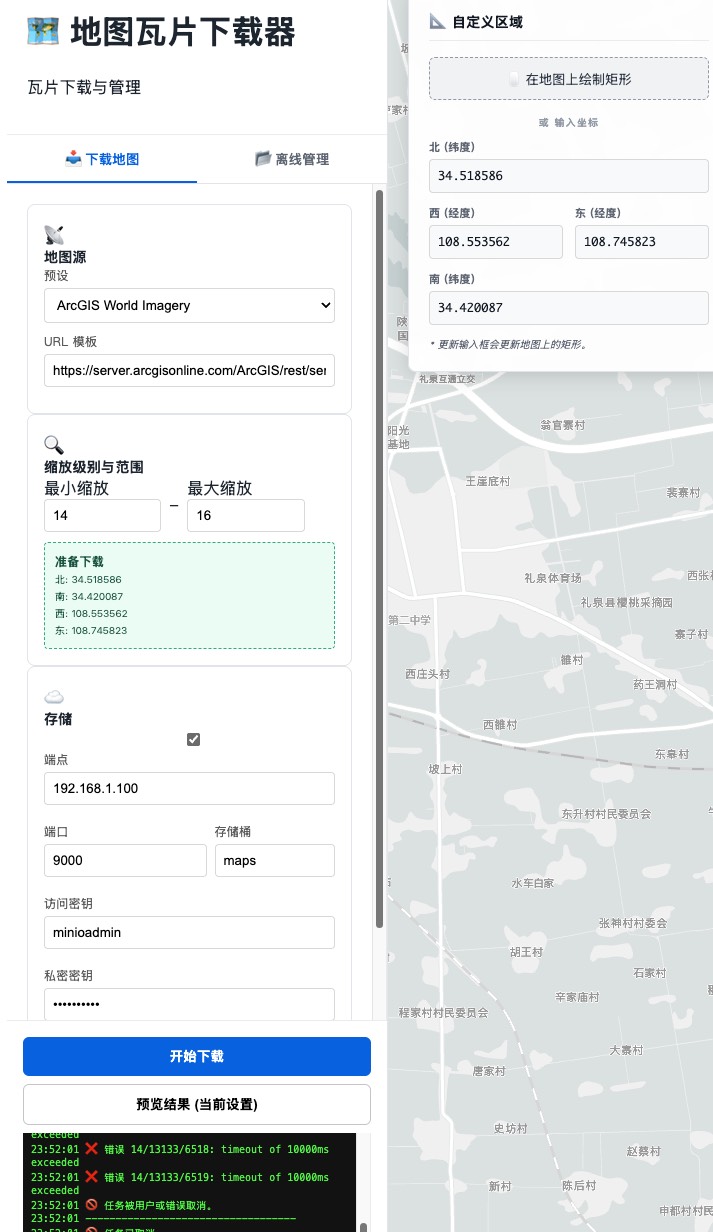Click the 王崖底村 map label
This screenshot has width=713, height=1232.
[488, 481]
